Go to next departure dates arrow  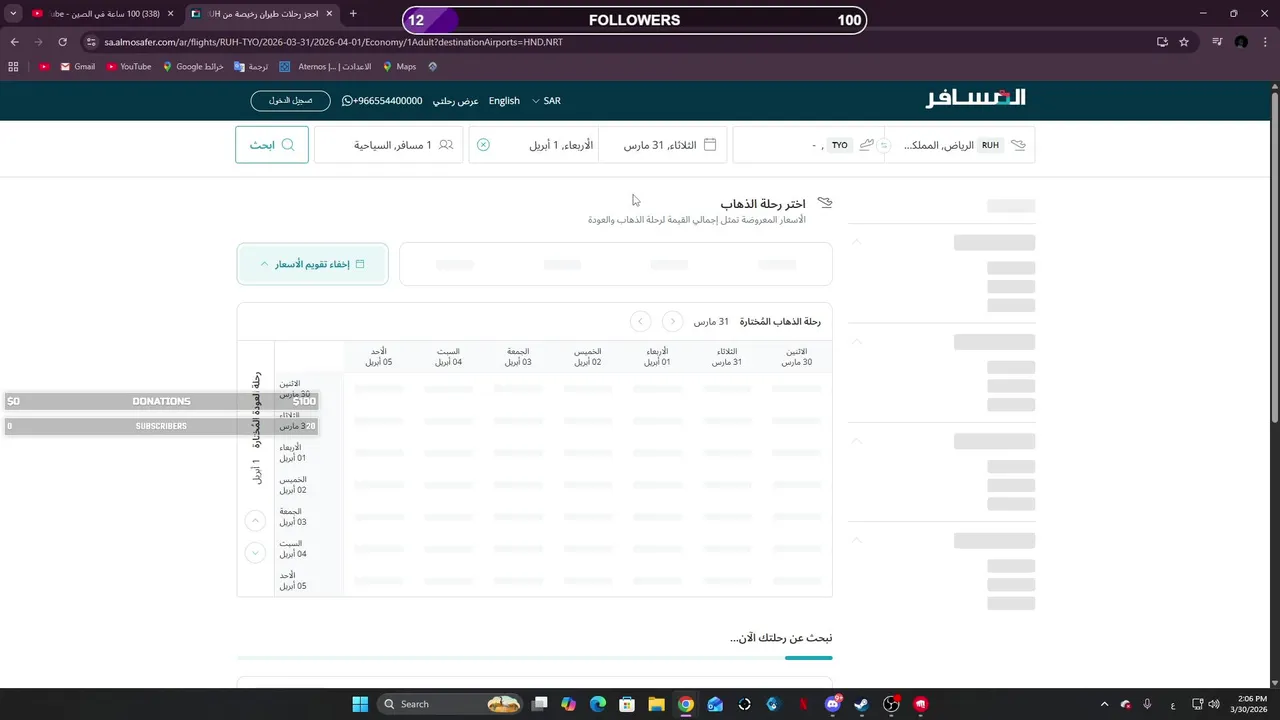pos(641,321)
